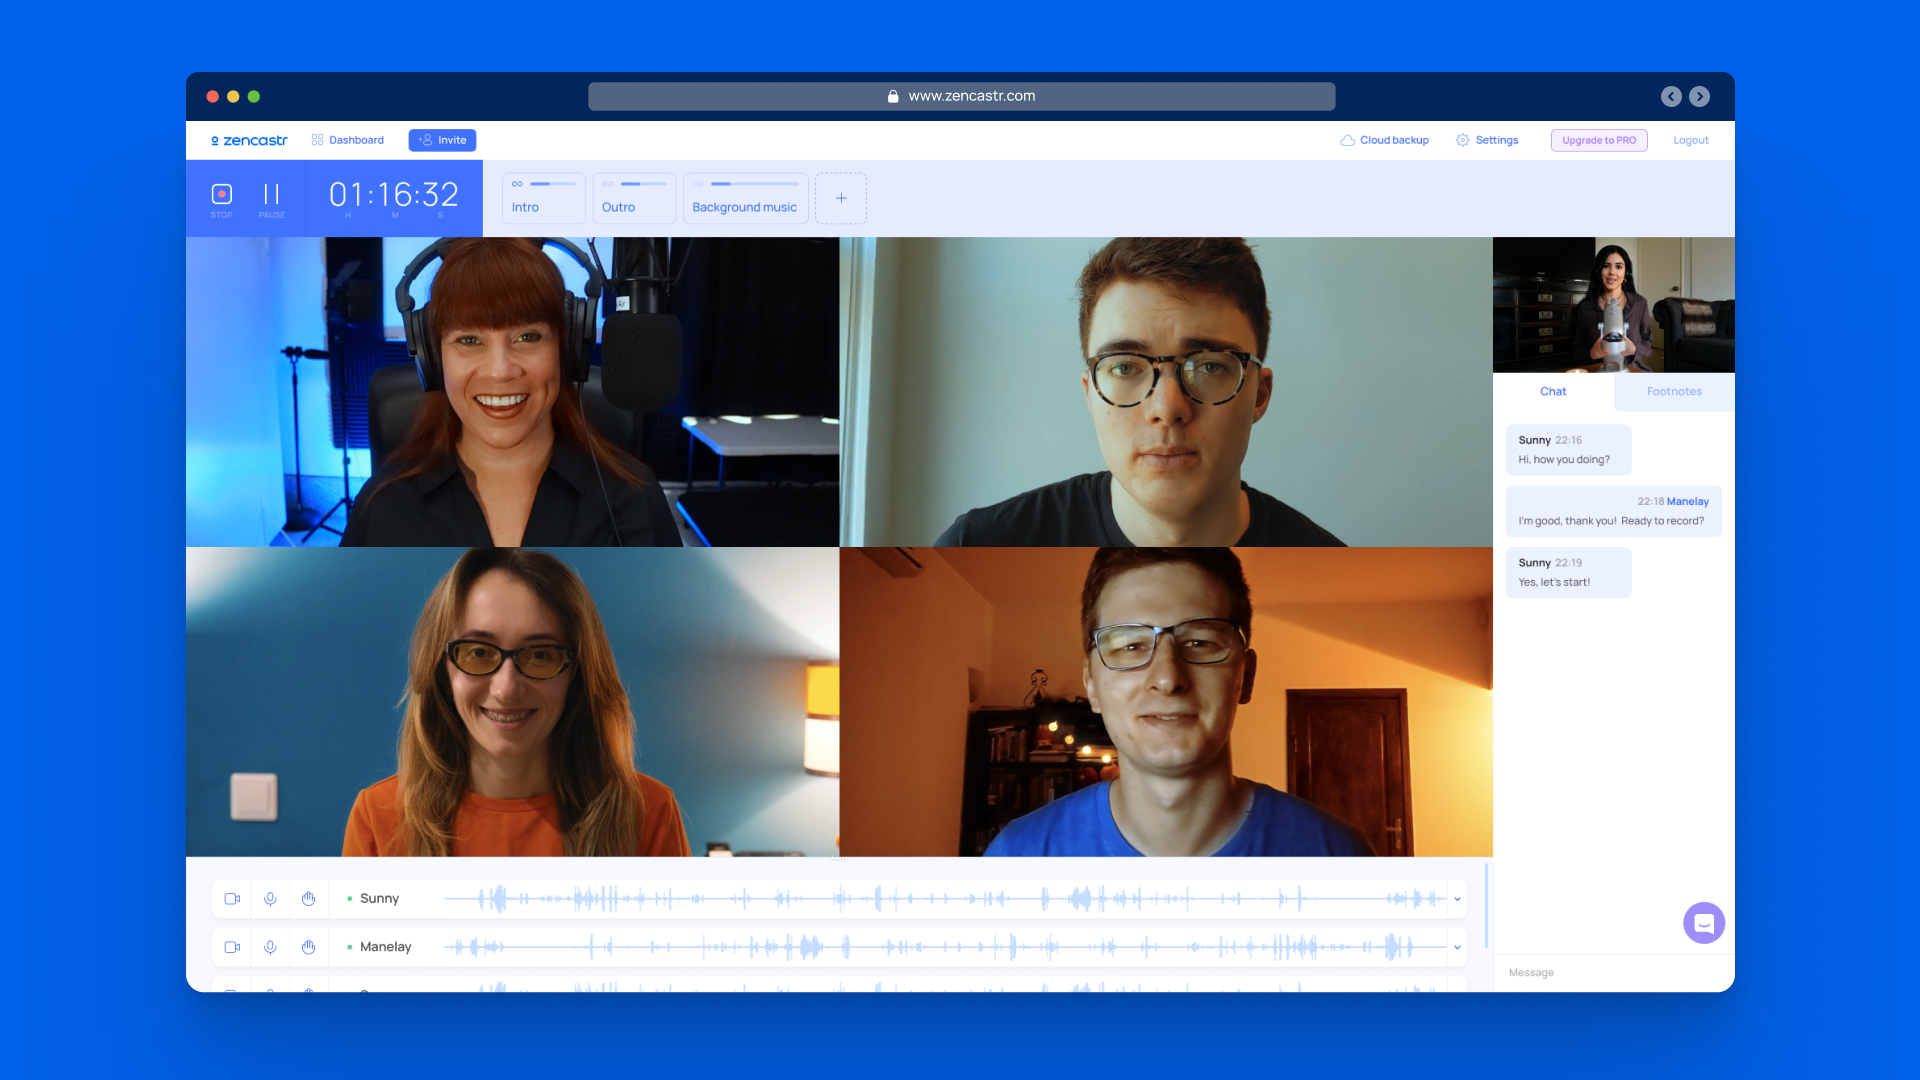Expand Manelay's track dropdown
This screenshot has height=1080, width=1920.
[1457, 947]
